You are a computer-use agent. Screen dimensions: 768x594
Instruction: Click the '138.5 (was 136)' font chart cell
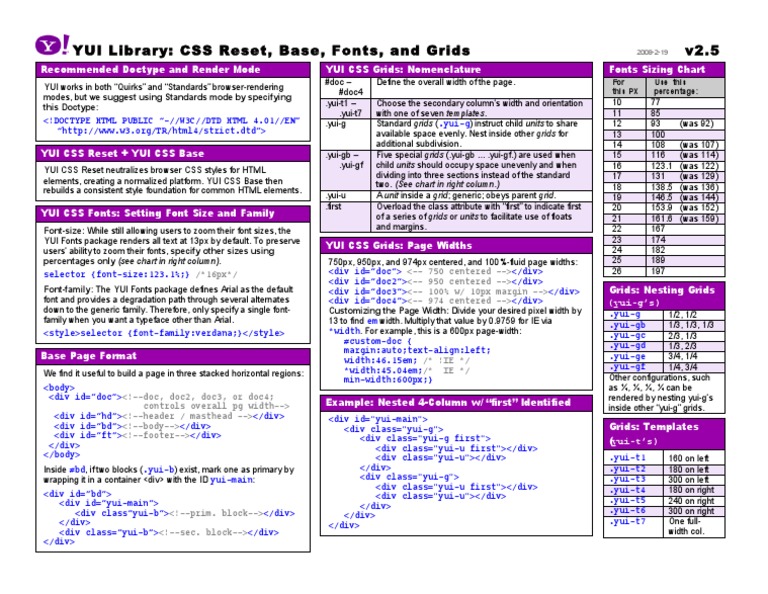(684, 187)
